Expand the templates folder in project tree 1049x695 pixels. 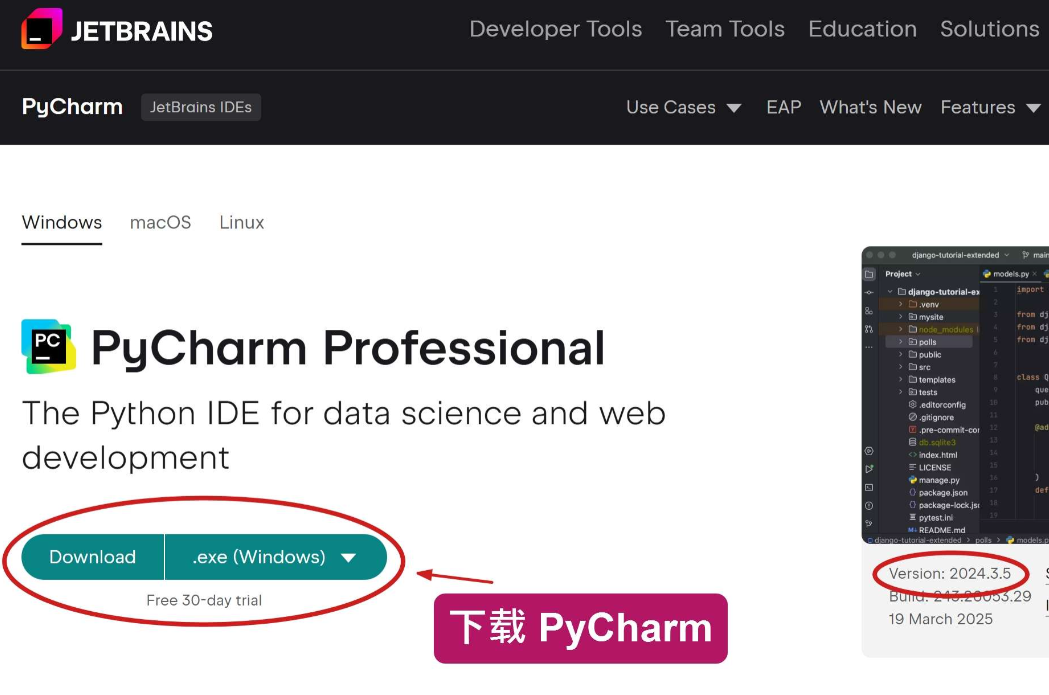coord(936,379)
